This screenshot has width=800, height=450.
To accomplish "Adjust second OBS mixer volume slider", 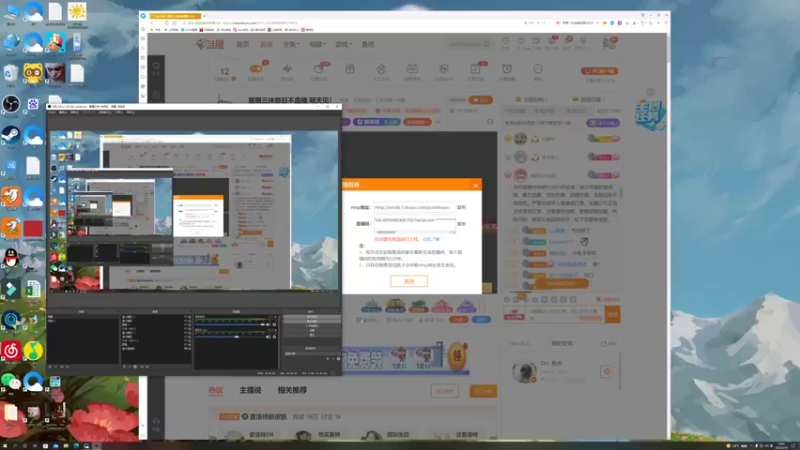I will (231, 337).
